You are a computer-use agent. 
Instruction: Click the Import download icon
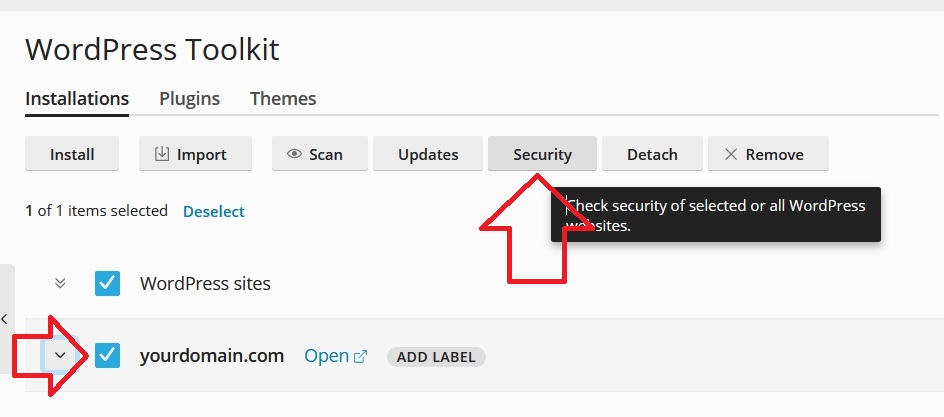(162, 154)
